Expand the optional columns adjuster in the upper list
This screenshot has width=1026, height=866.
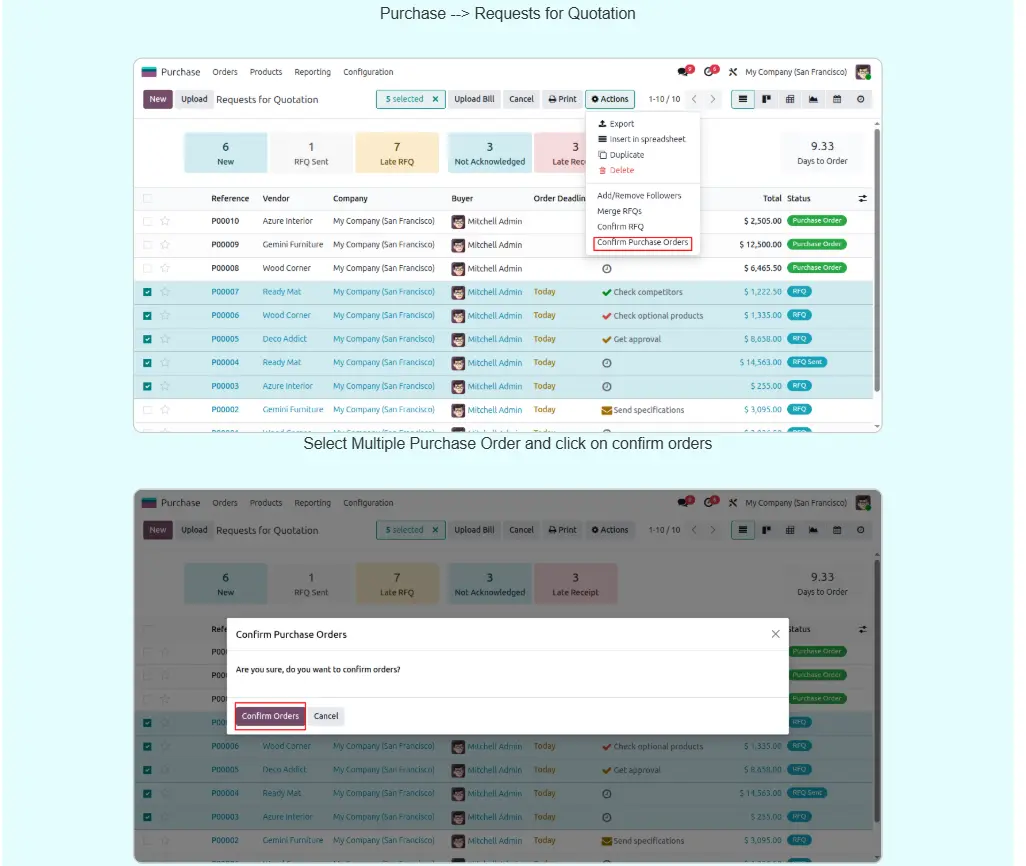tap(862, 199)
